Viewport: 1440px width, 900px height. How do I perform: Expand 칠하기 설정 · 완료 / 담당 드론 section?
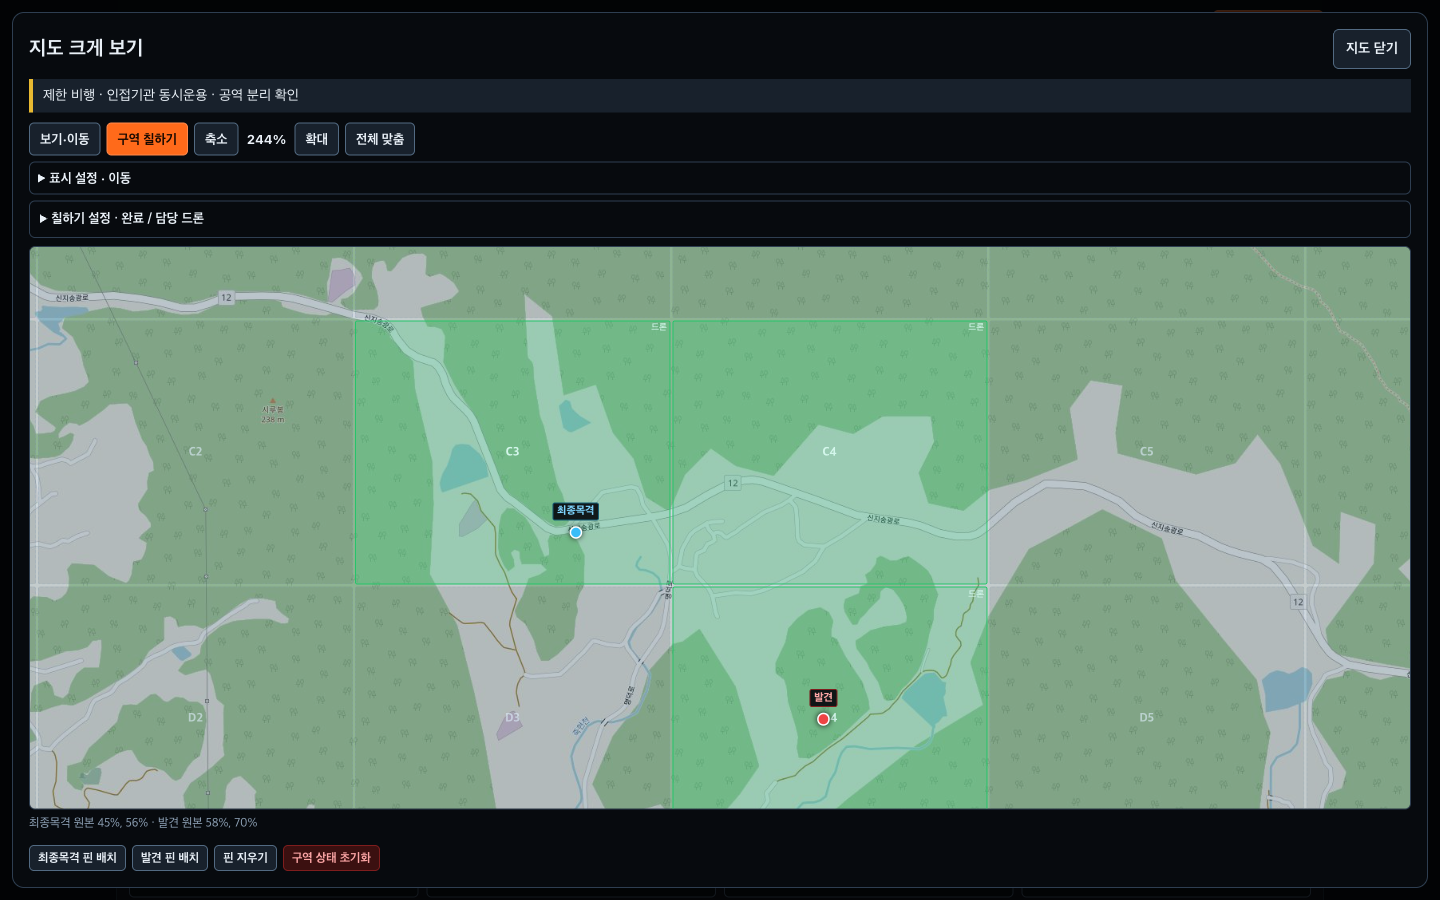point(720,219)
